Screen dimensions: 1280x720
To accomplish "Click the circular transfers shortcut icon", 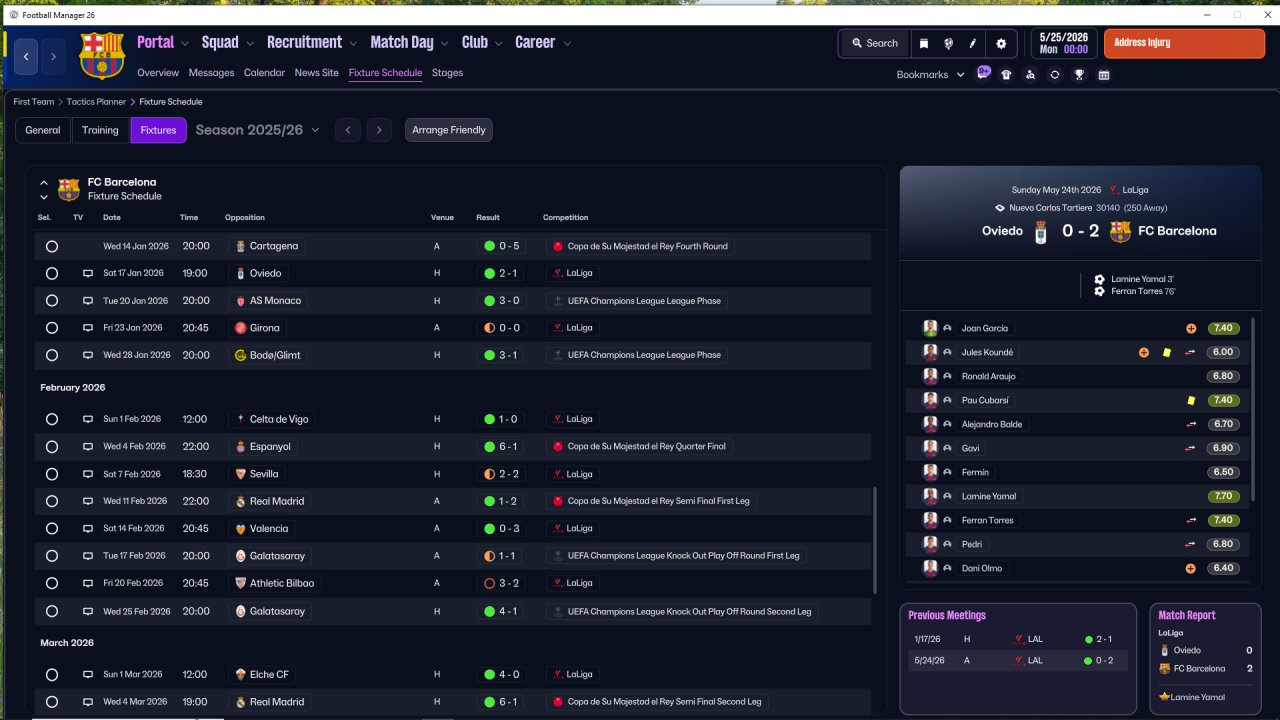I will pyautogui.click(x=1054, y=74).
